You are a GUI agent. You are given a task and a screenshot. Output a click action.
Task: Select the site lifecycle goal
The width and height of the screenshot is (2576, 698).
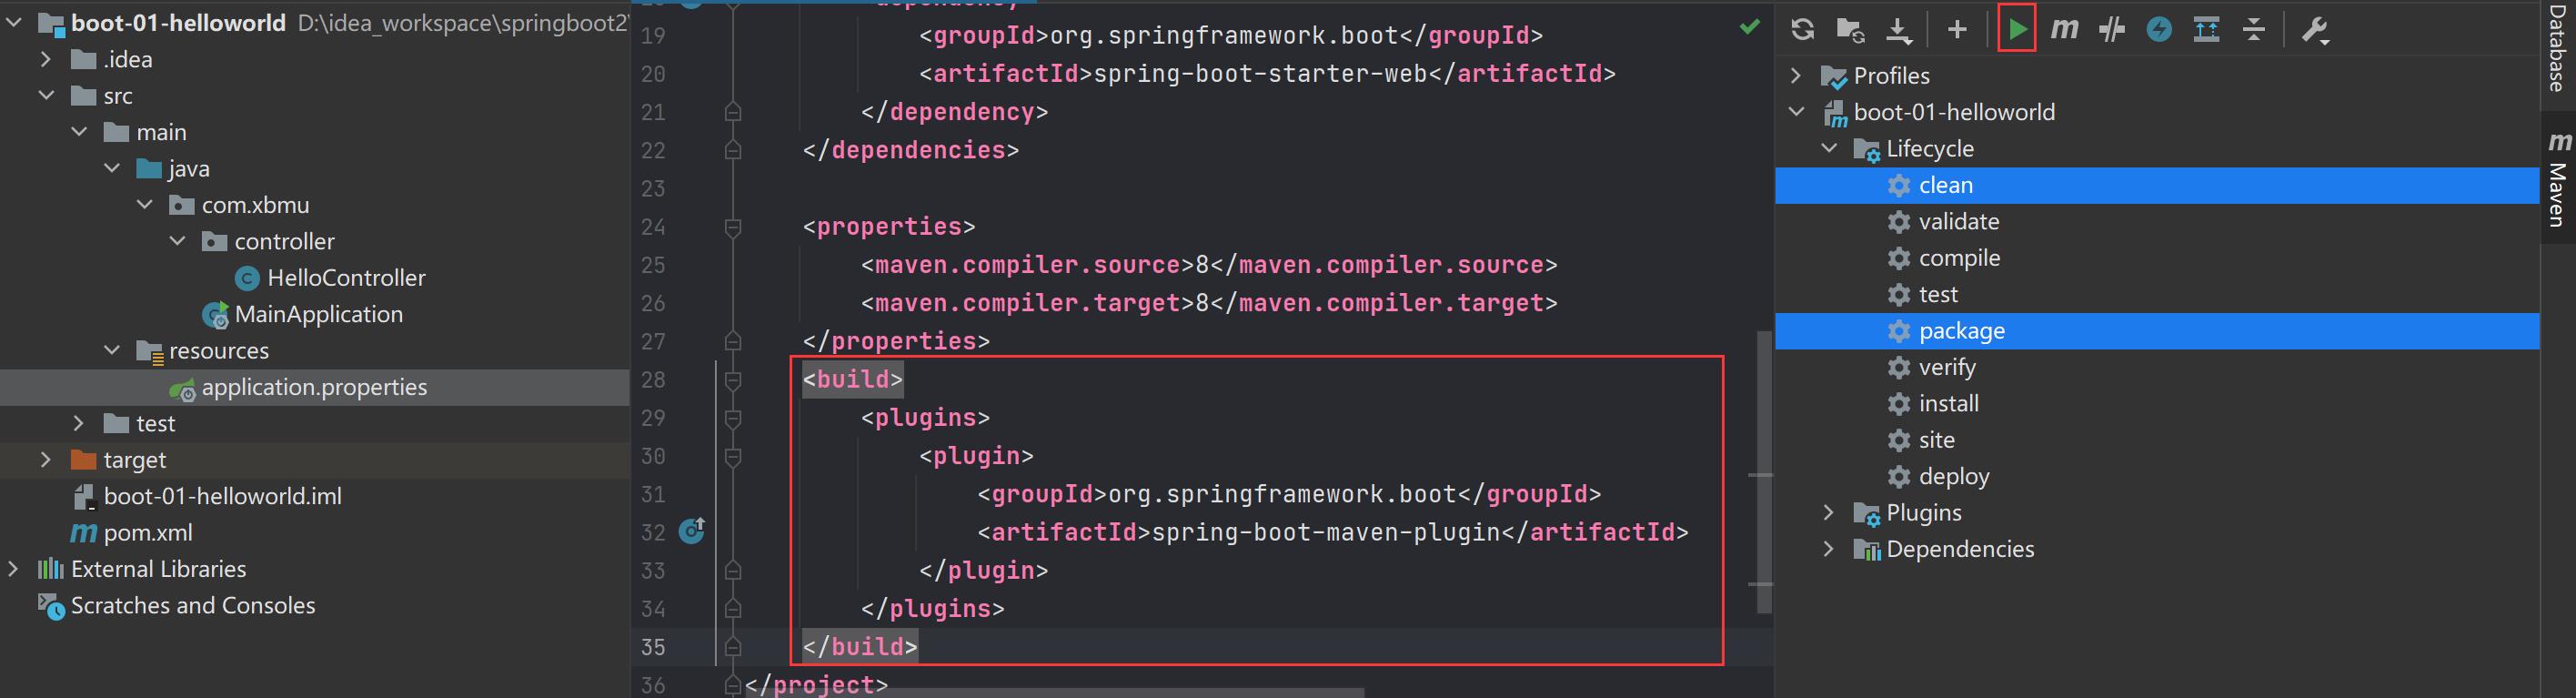pyautogui.click(x=2157, y=440)
